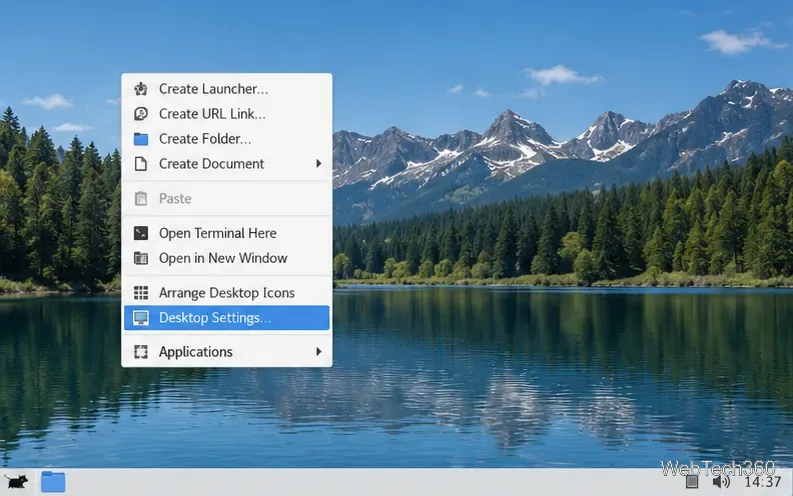Click the 14:37 panel clock
Image resolution: width=793 pixels, height=496 pixels.
click(763, 482)
